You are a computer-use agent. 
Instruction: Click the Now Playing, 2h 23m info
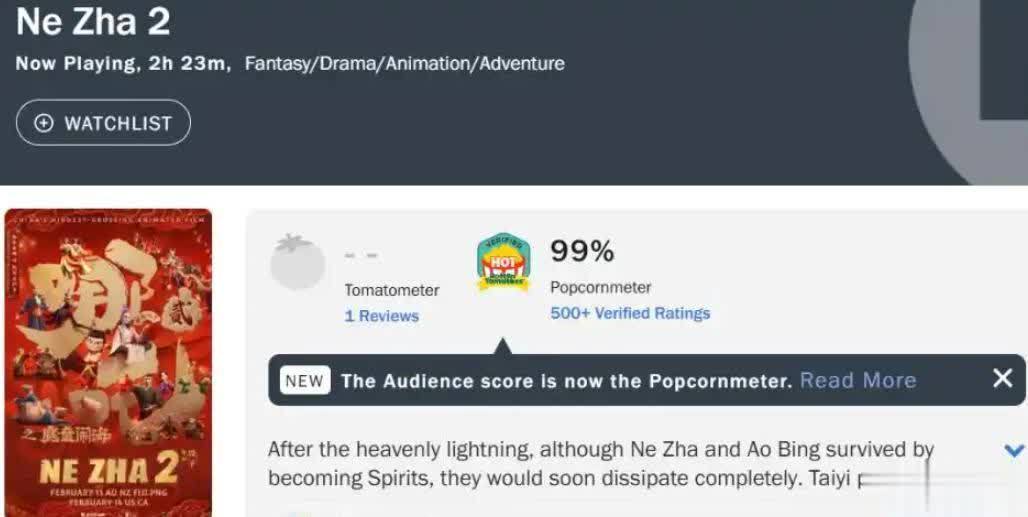point(123,64)
